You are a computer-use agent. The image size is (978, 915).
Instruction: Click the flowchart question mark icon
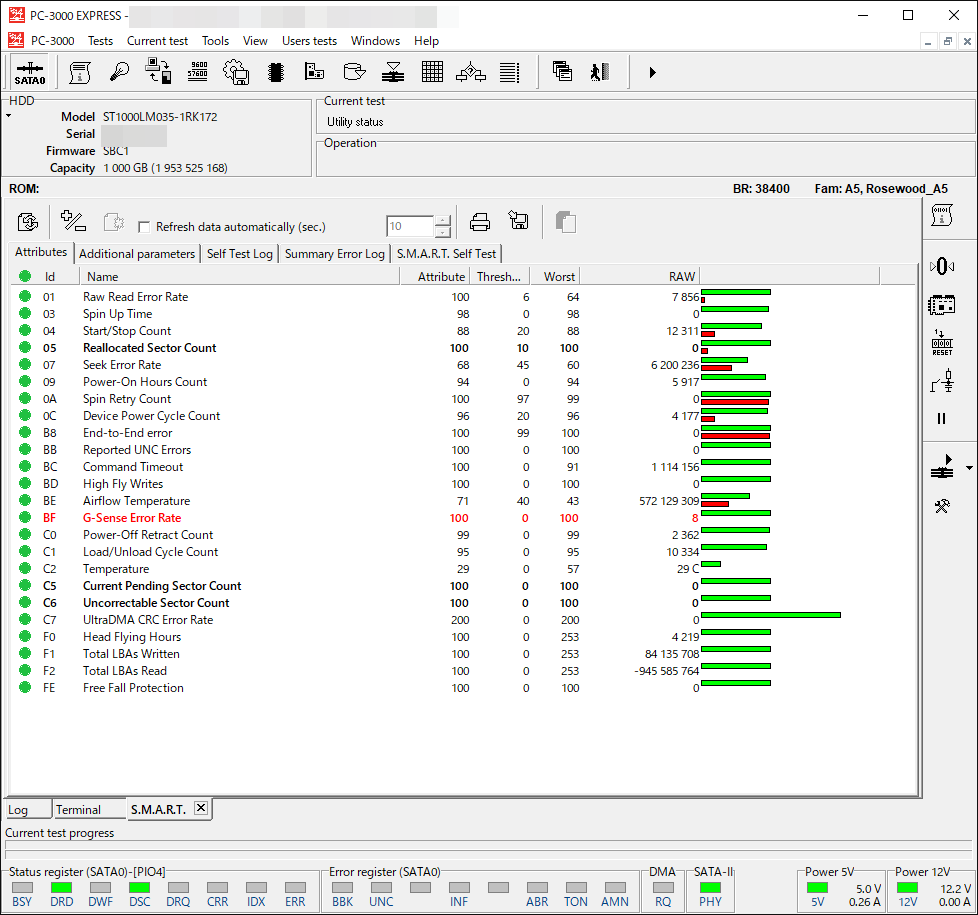coord(471,72)
